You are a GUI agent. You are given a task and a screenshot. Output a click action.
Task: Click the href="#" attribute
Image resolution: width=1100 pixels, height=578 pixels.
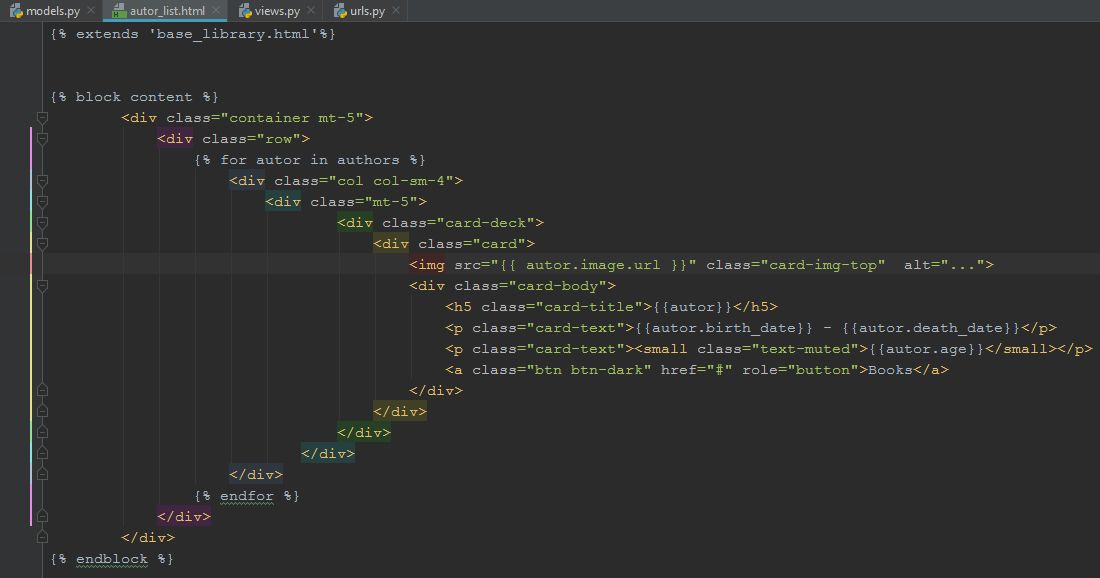coord(696,370)
